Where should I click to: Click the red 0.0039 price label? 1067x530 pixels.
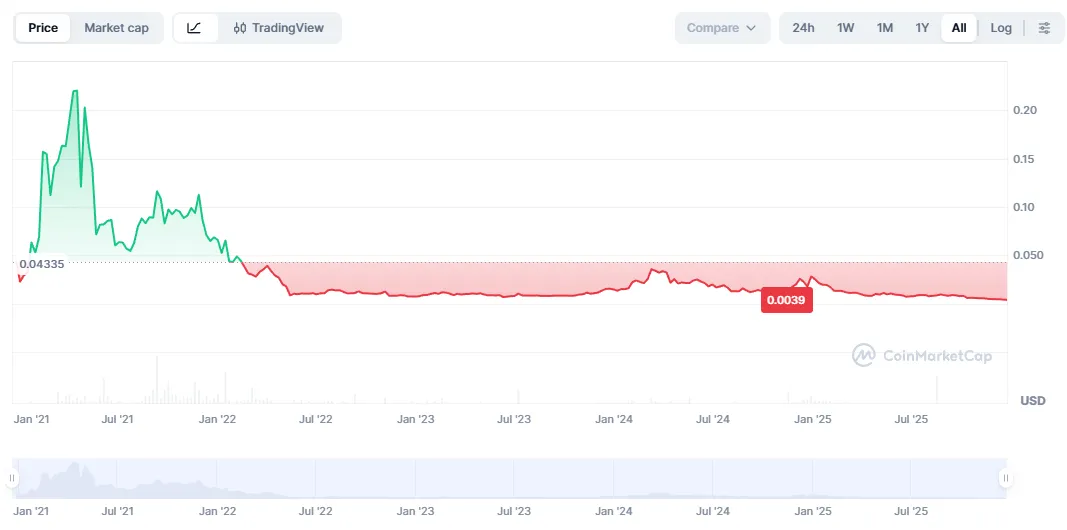click(786, 299)
